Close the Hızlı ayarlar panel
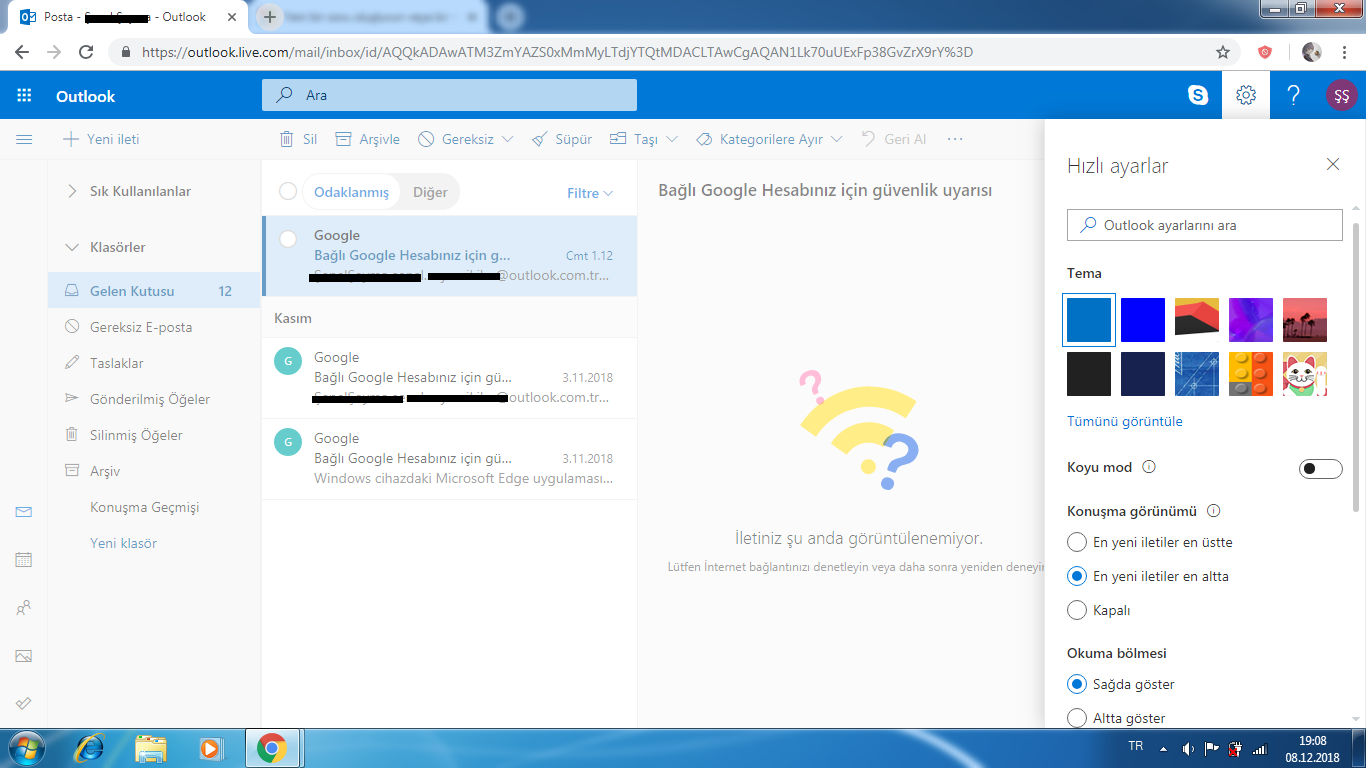This screenshot has width=1366, height=768. point(1332,164)
